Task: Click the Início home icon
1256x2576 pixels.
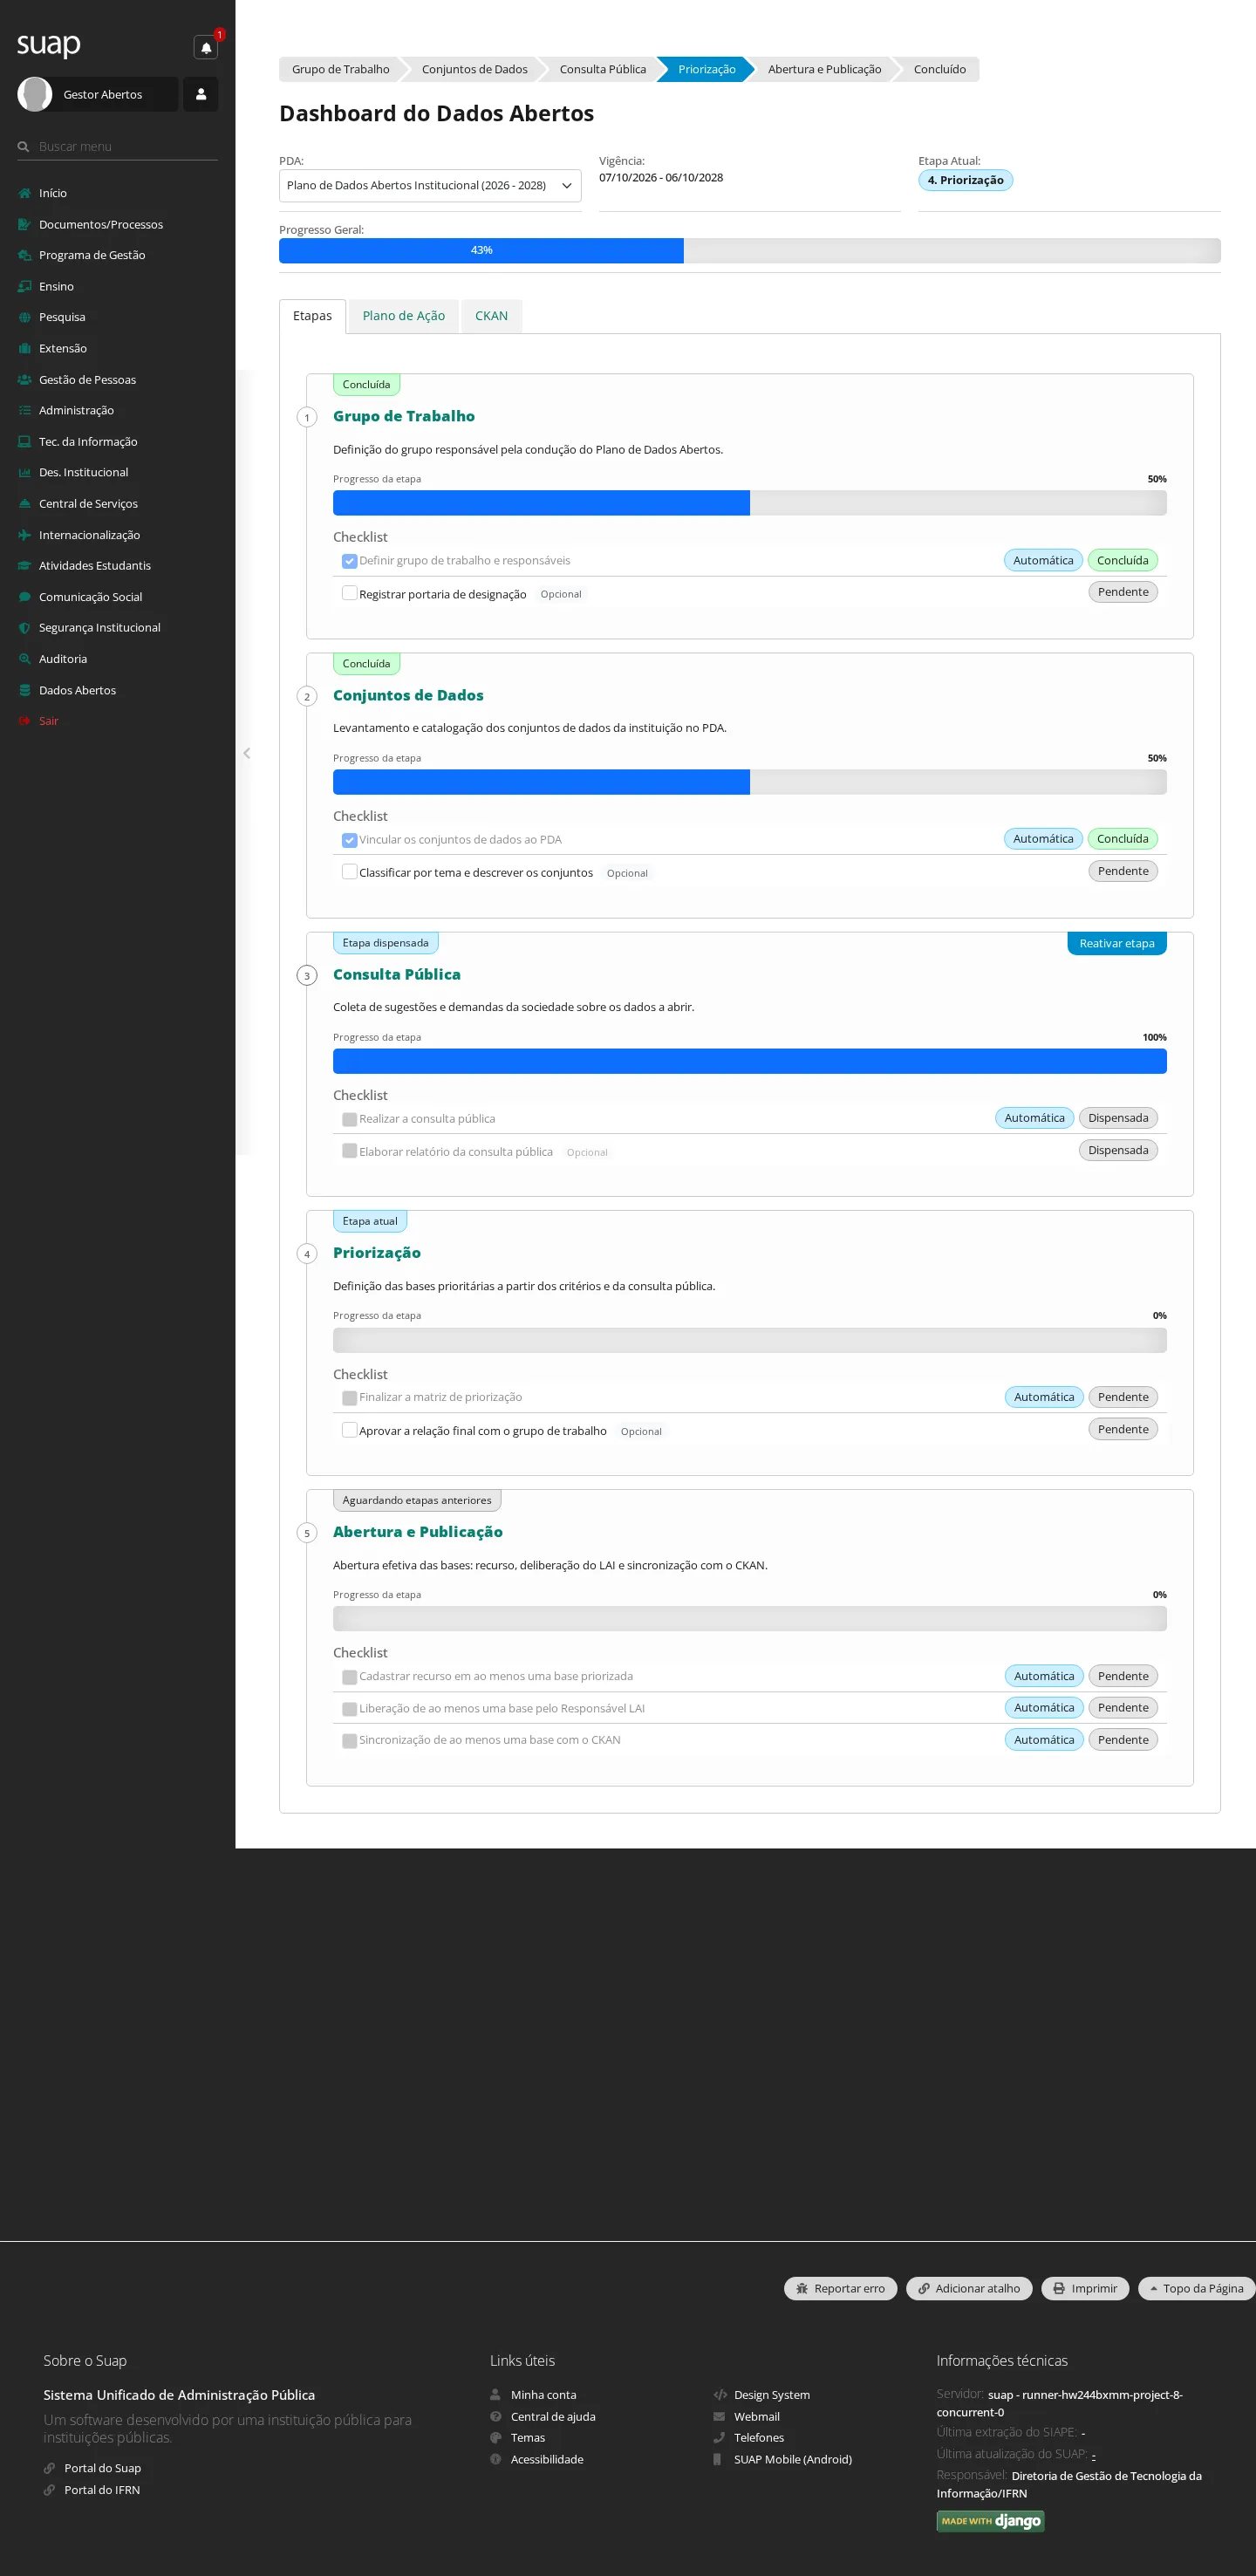Action: click(x=25, y=193)
